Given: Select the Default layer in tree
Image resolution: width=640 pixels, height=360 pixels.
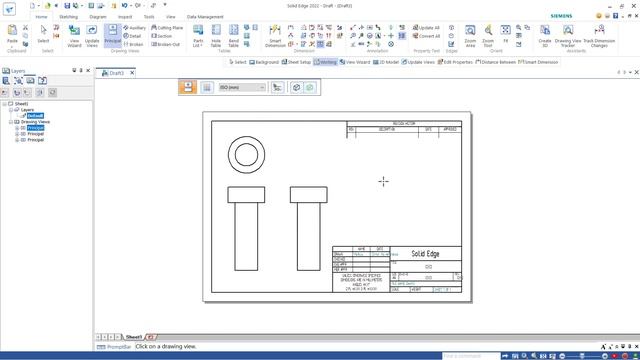Looking at the screenshot, I should [35, 116].
